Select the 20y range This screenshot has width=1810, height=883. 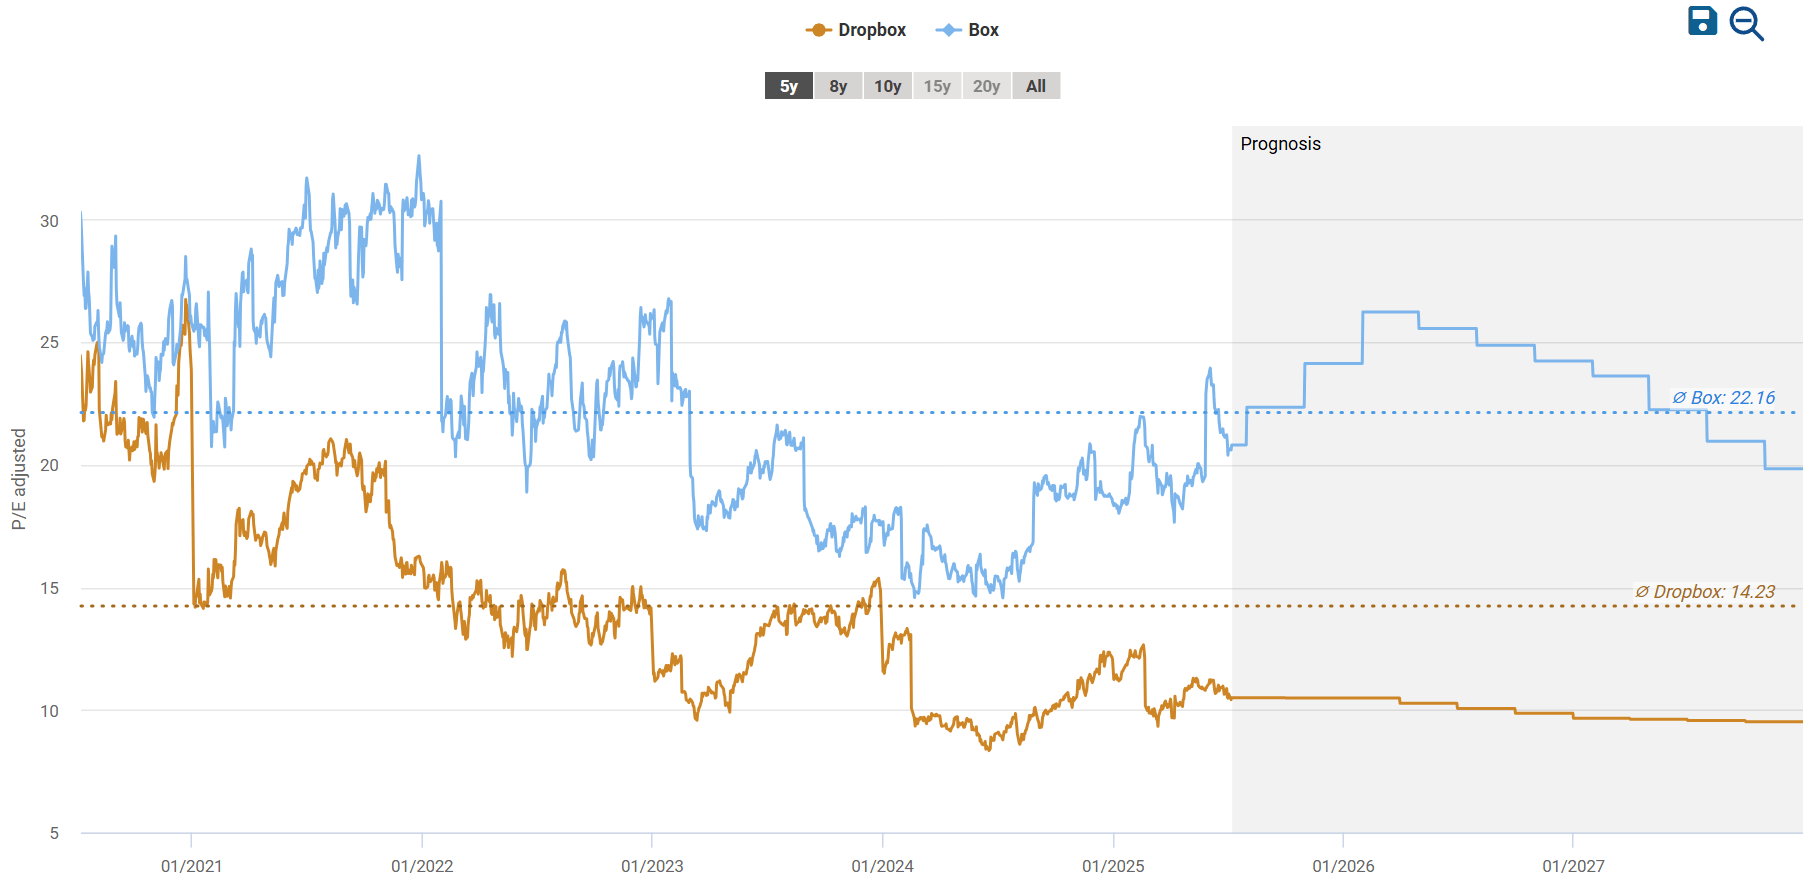986,86
